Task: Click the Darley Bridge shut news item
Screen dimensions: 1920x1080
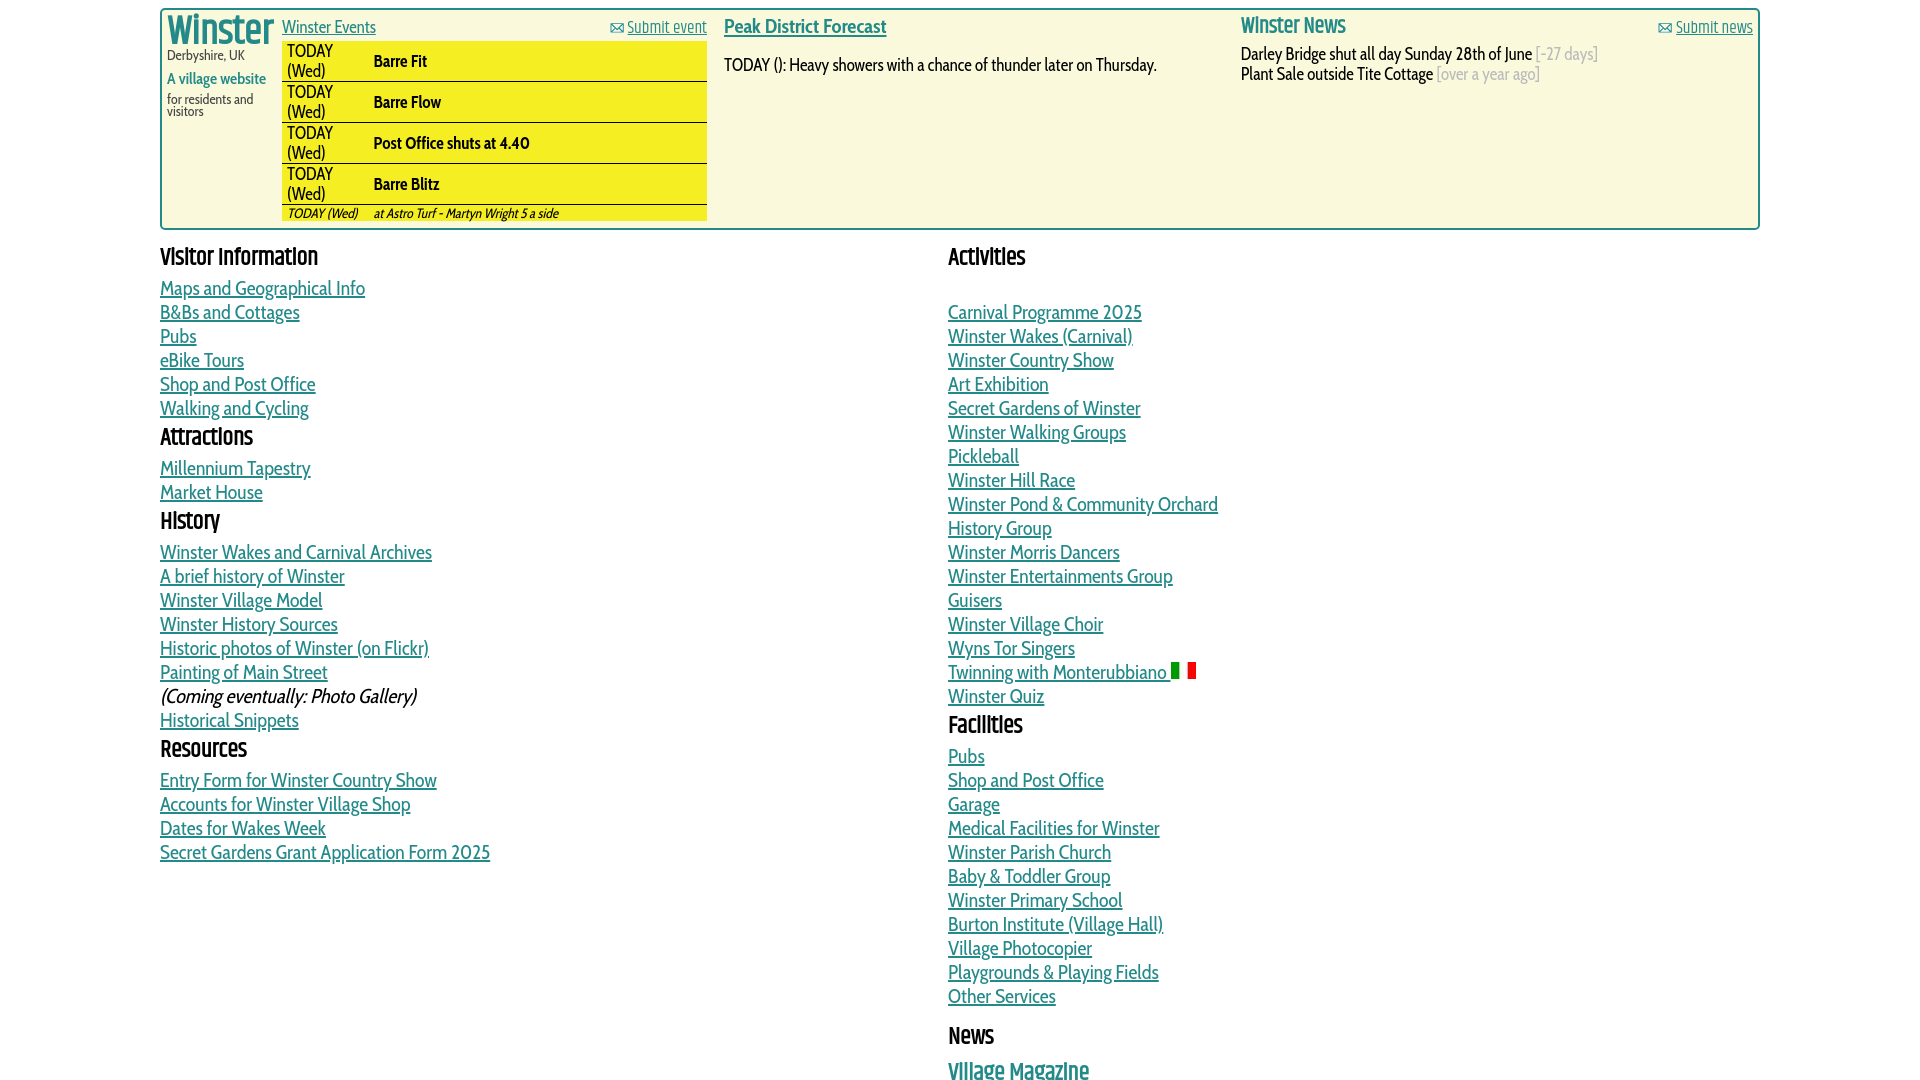Action: point(1386,54)
